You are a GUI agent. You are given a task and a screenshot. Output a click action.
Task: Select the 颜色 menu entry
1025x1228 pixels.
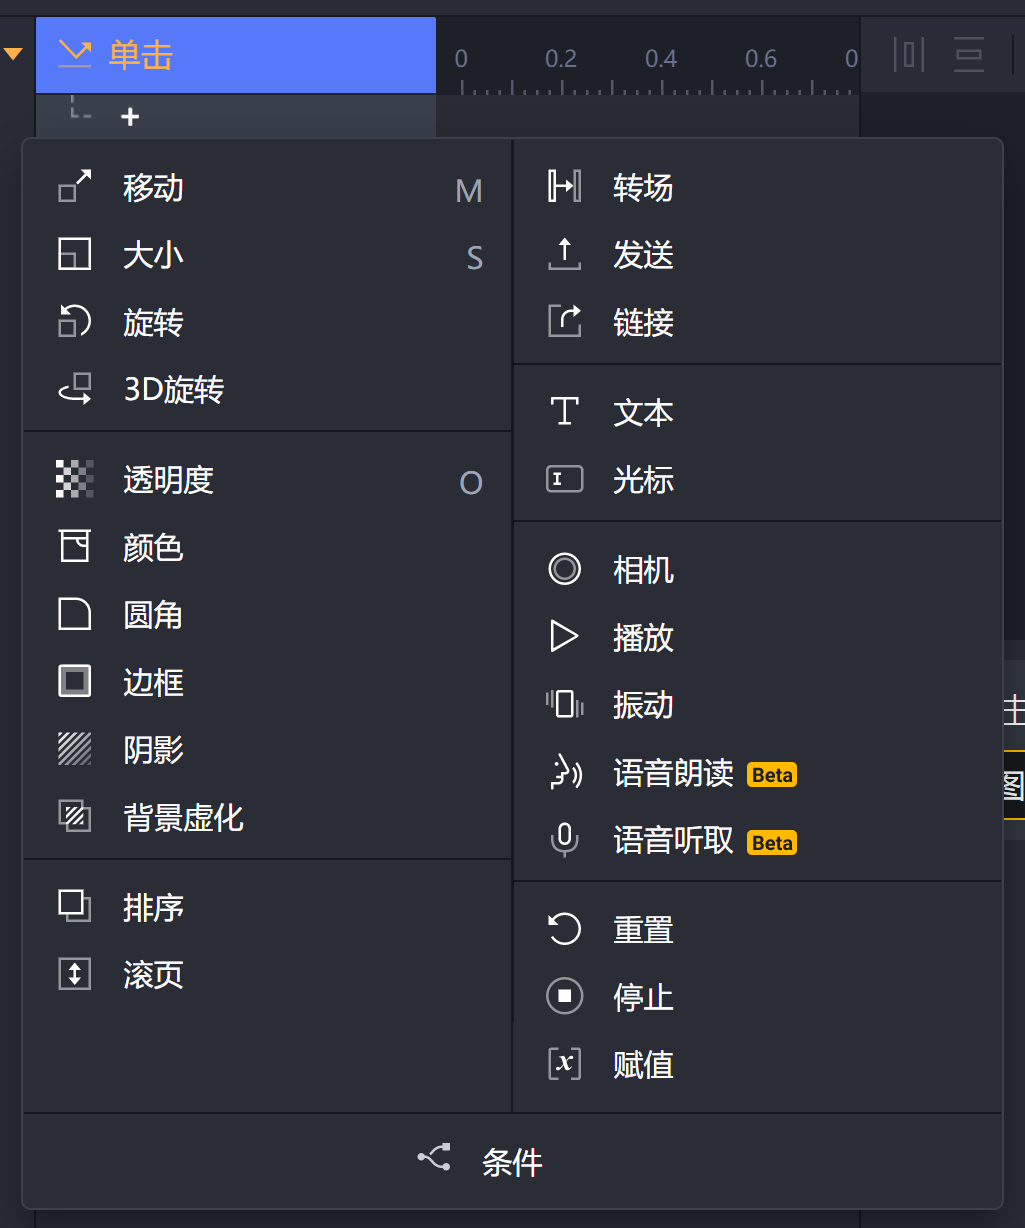(153, 547)
